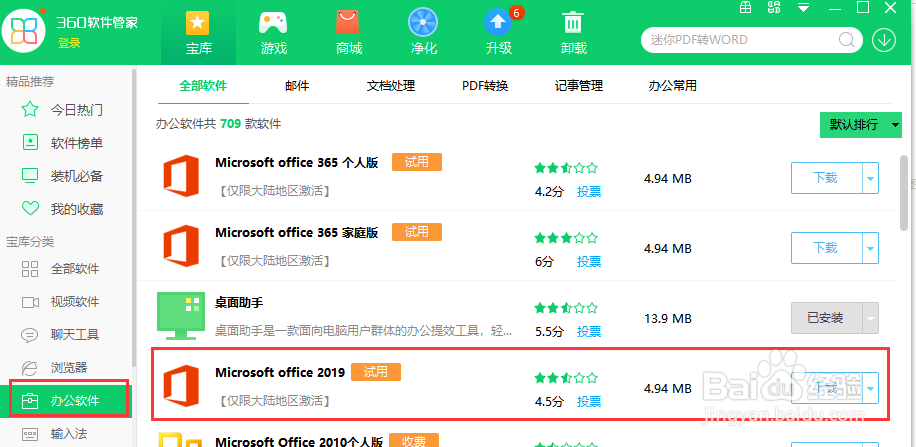Open the main menu triangle icon

[804, 7]
